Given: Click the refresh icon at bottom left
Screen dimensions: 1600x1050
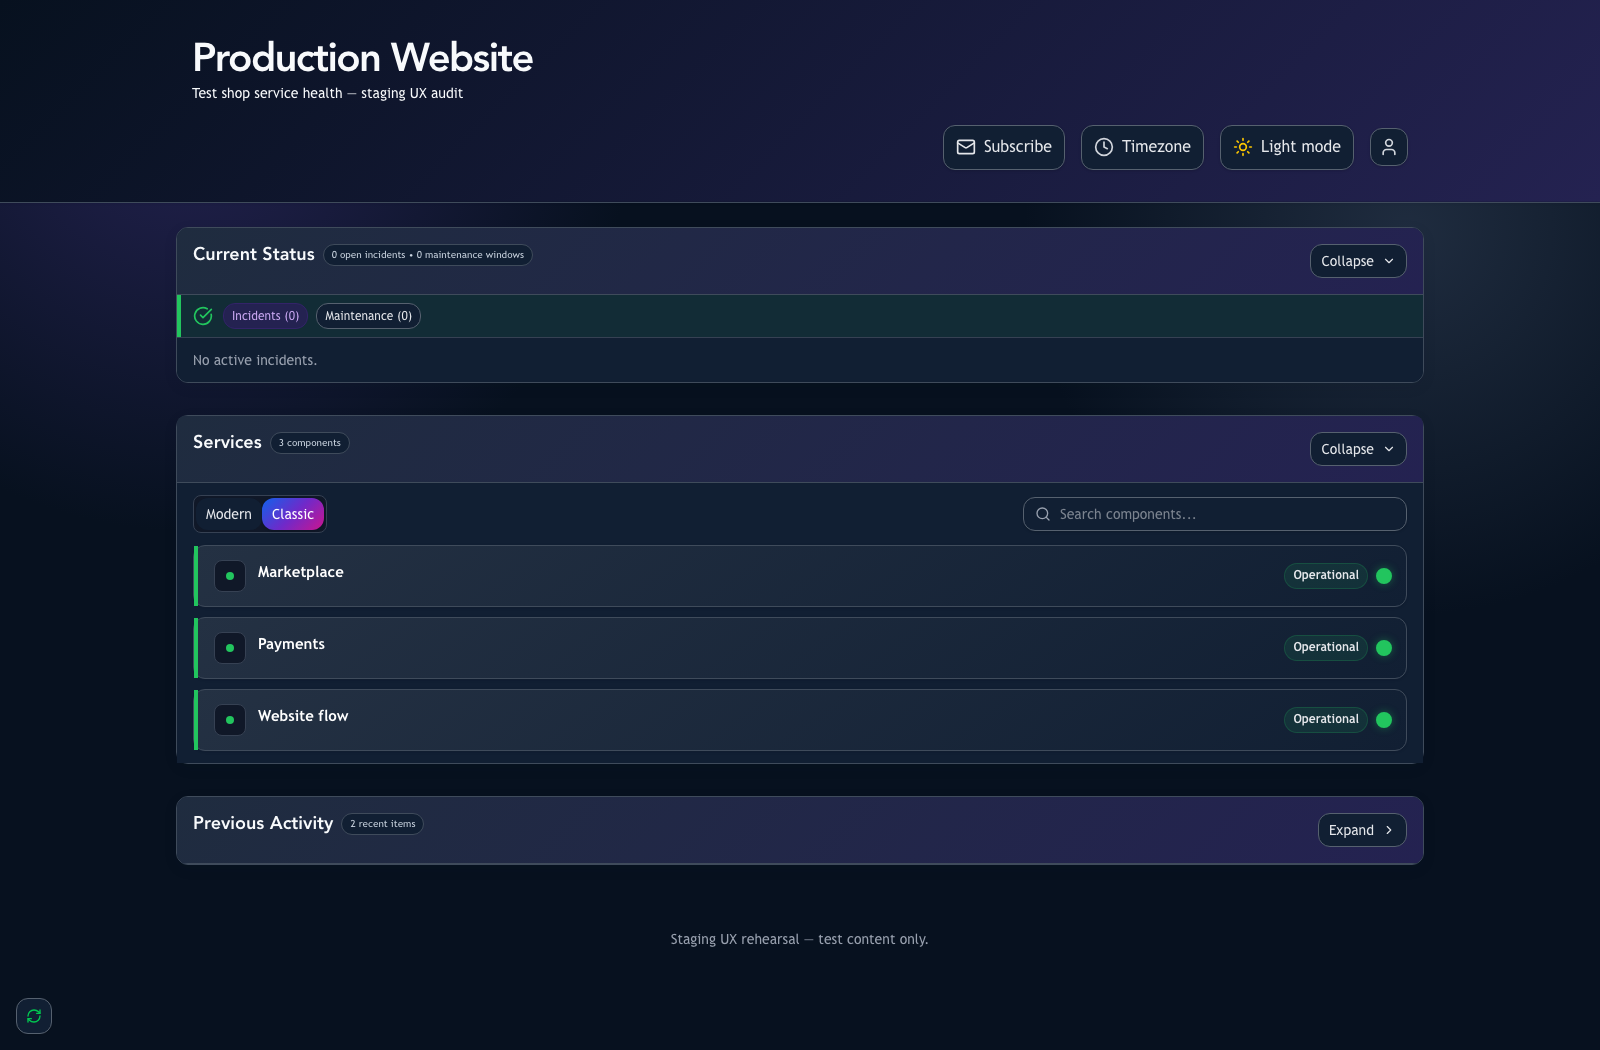Looking at the screenshot, I should tap(34, 1016).
